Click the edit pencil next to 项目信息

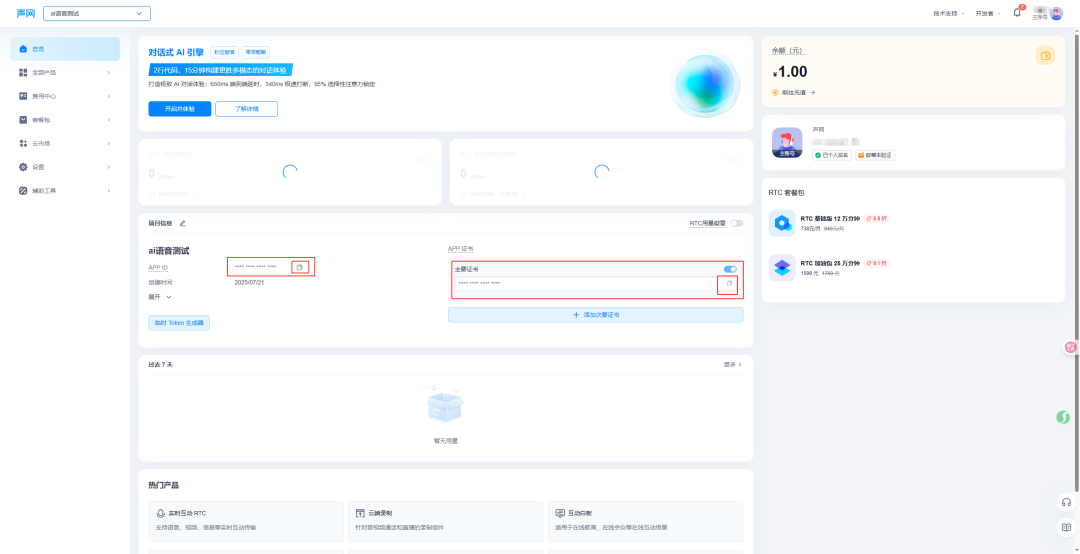(183, 223)
